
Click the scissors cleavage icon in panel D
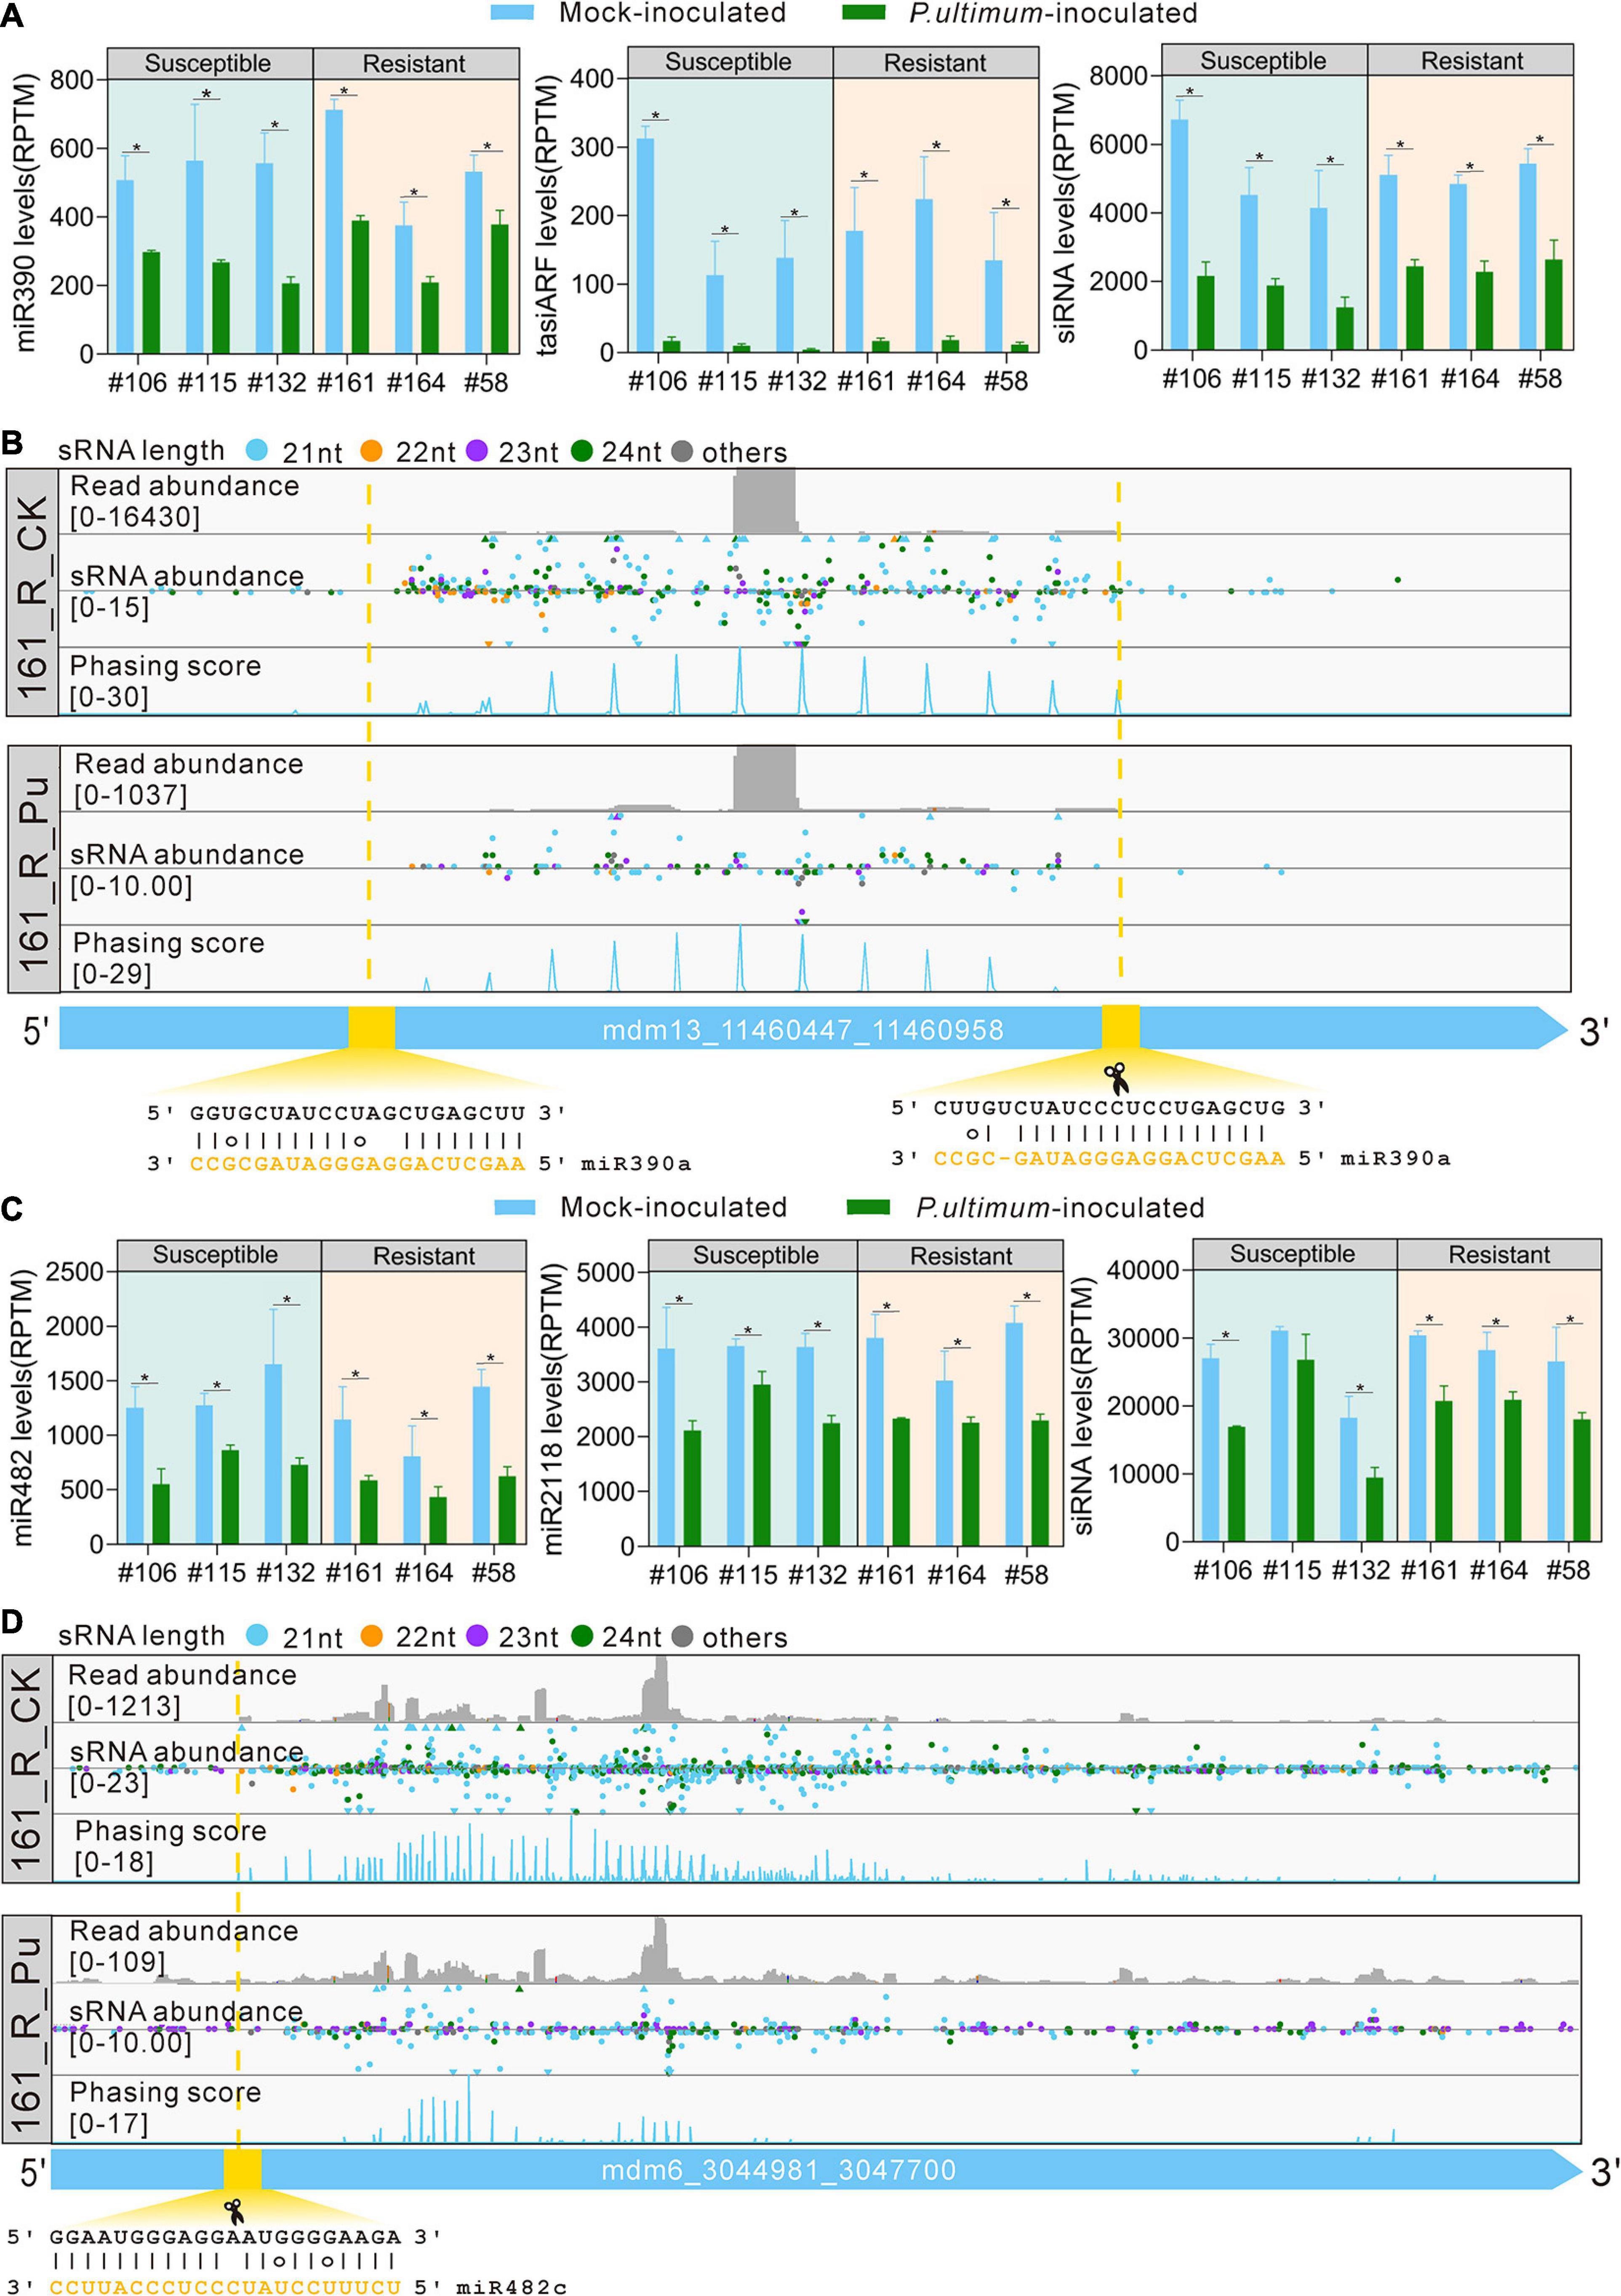click(234, 2213)
